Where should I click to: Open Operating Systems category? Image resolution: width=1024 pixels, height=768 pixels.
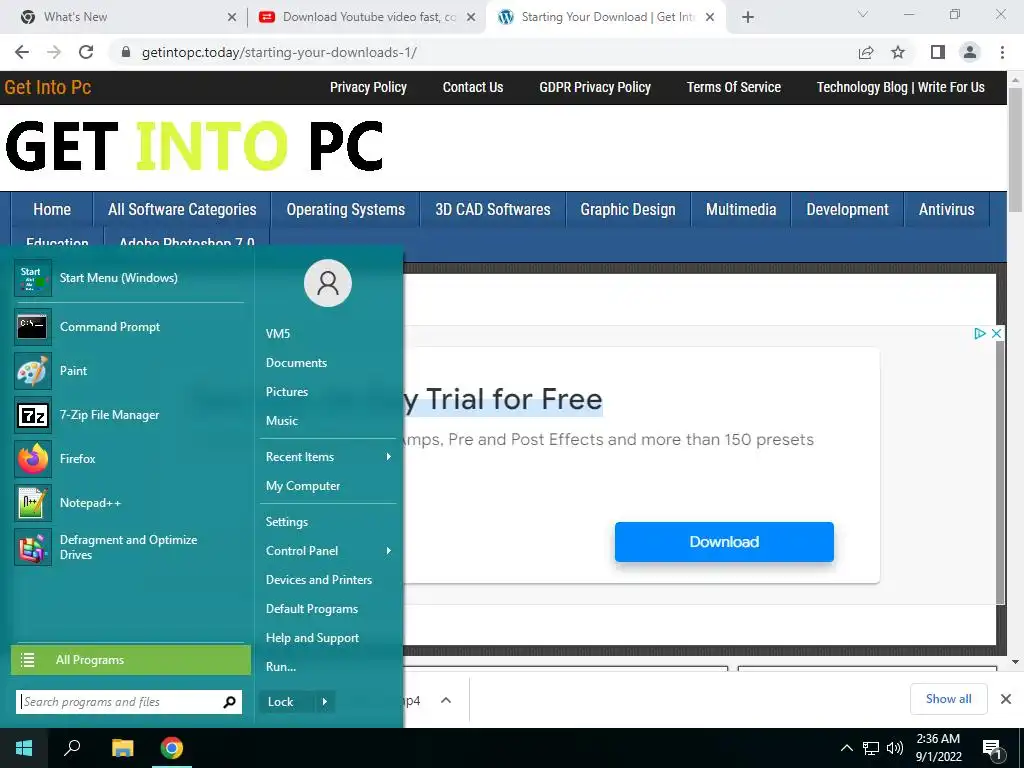pyautogui.click(x=345, y=210)
